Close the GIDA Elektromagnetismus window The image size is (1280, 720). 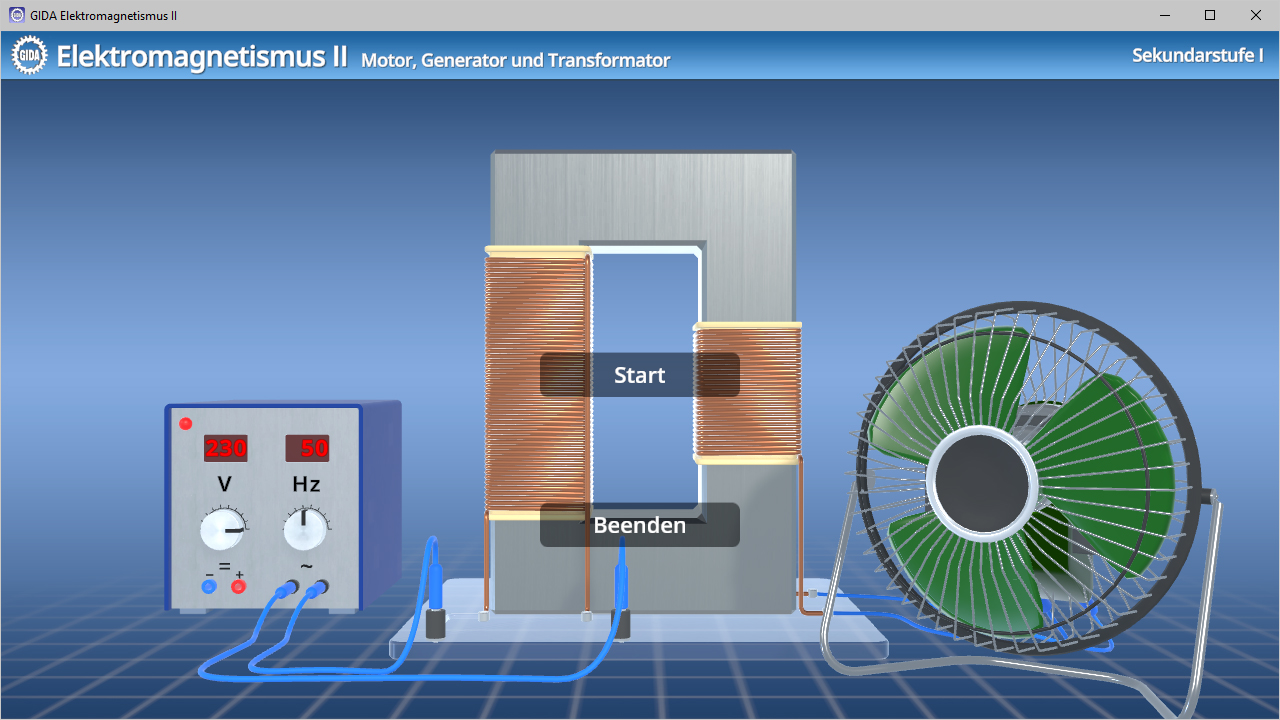1256,15
